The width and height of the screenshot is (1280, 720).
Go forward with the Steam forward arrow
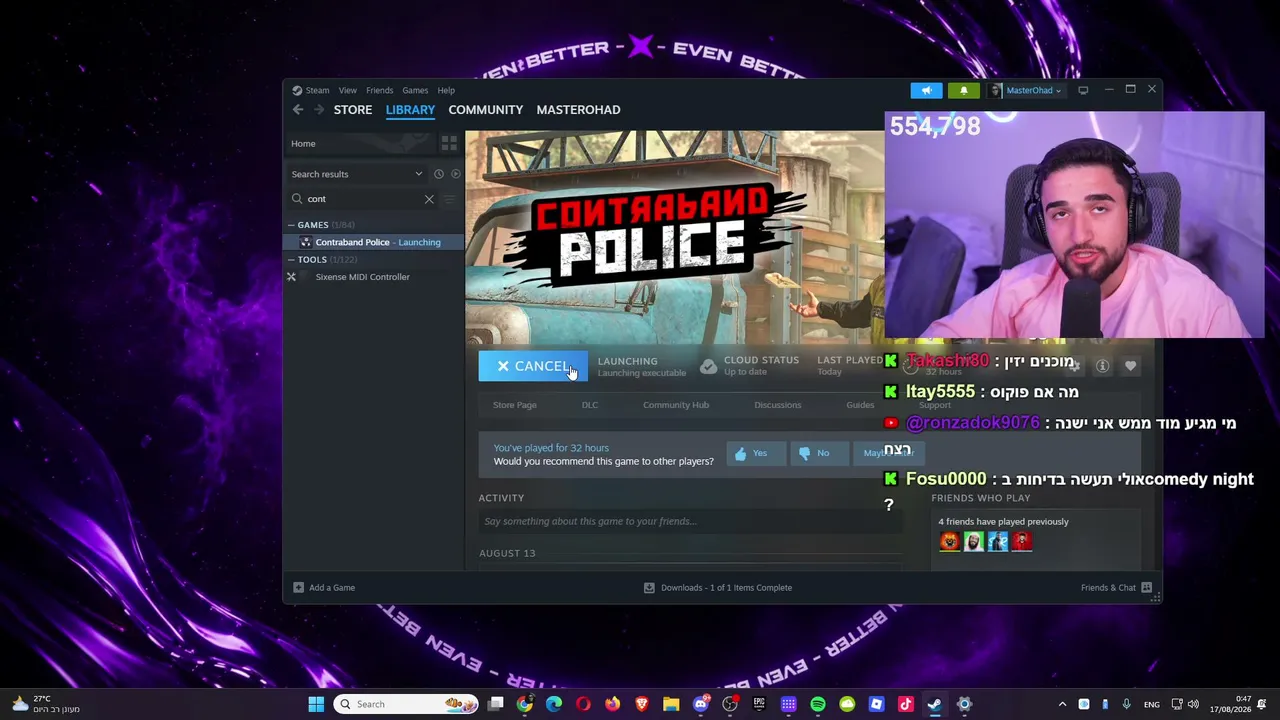tap(319, 110)
